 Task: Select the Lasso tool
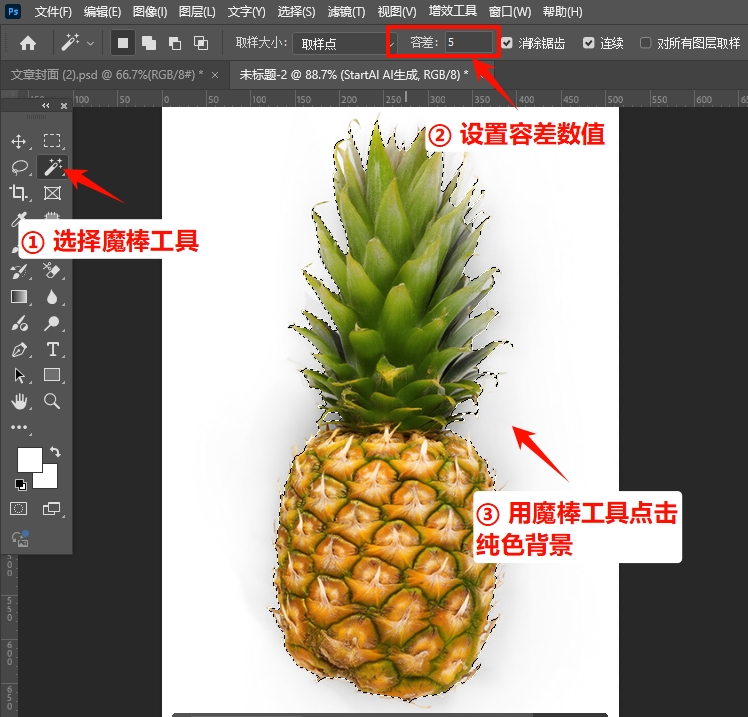point(20,167)
